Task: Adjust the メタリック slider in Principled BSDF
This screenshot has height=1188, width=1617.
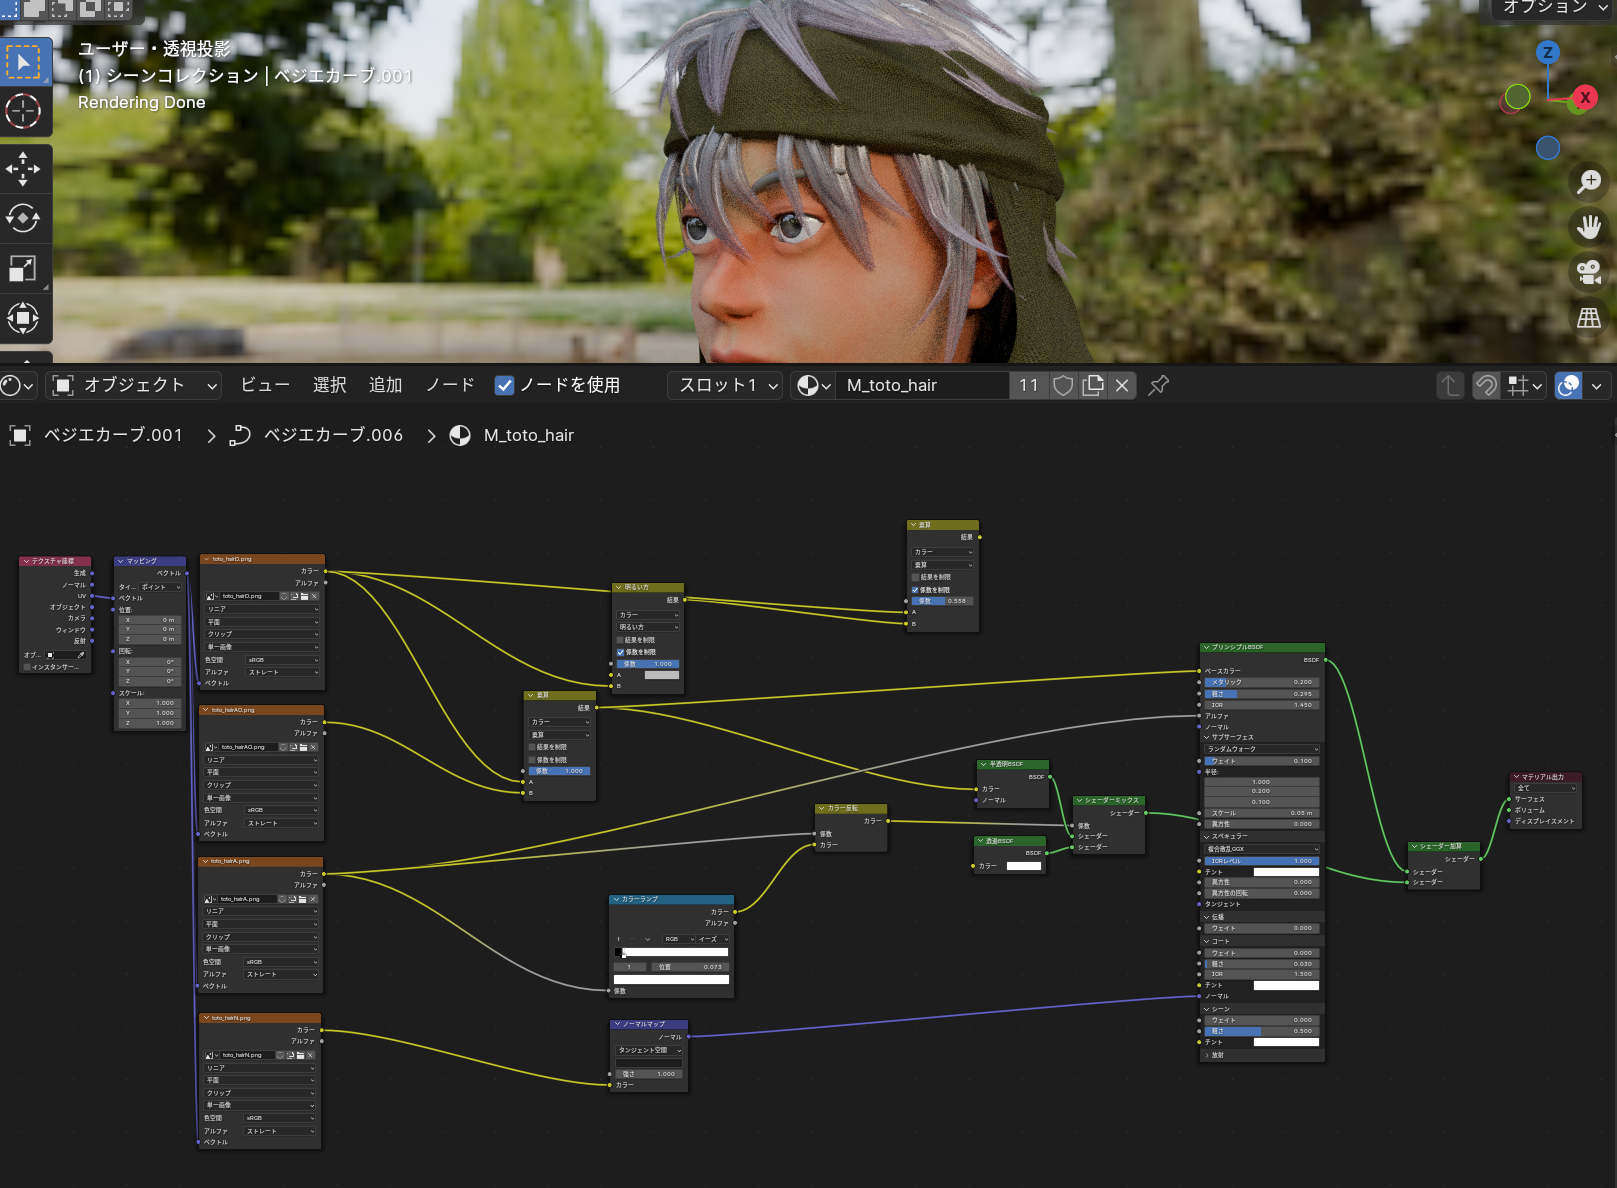Action: point(1261,682)
